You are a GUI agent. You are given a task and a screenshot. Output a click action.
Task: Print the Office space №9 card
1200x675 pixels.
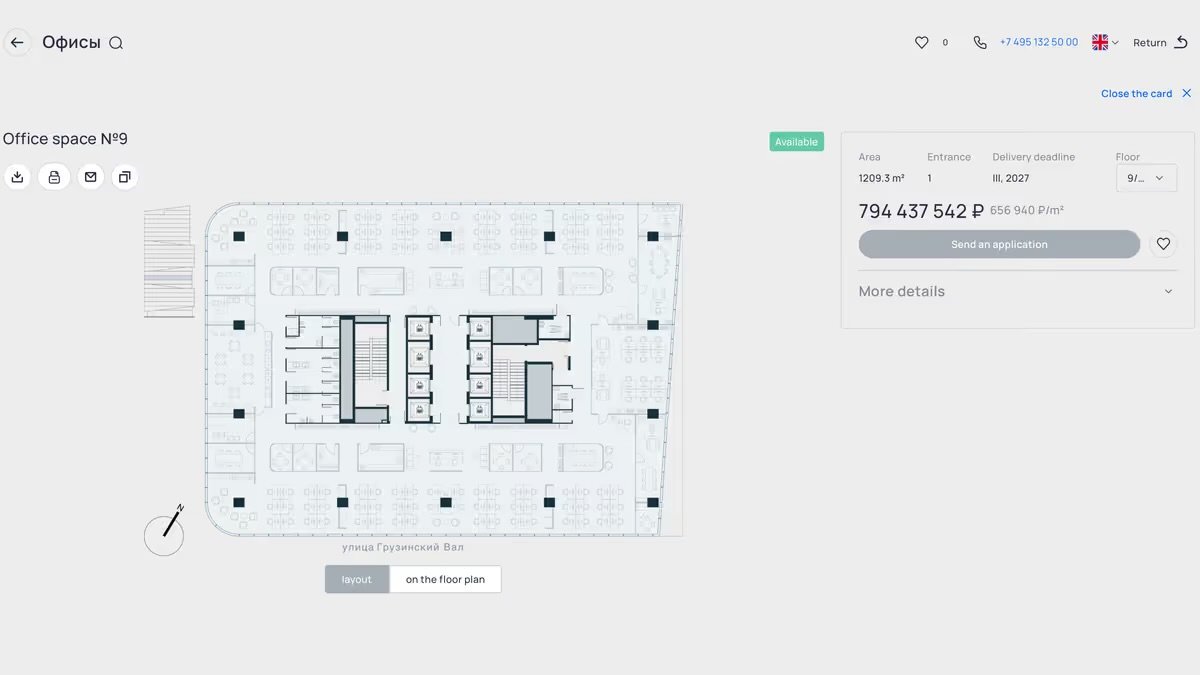pyautogui.click(x=54, y=177)
